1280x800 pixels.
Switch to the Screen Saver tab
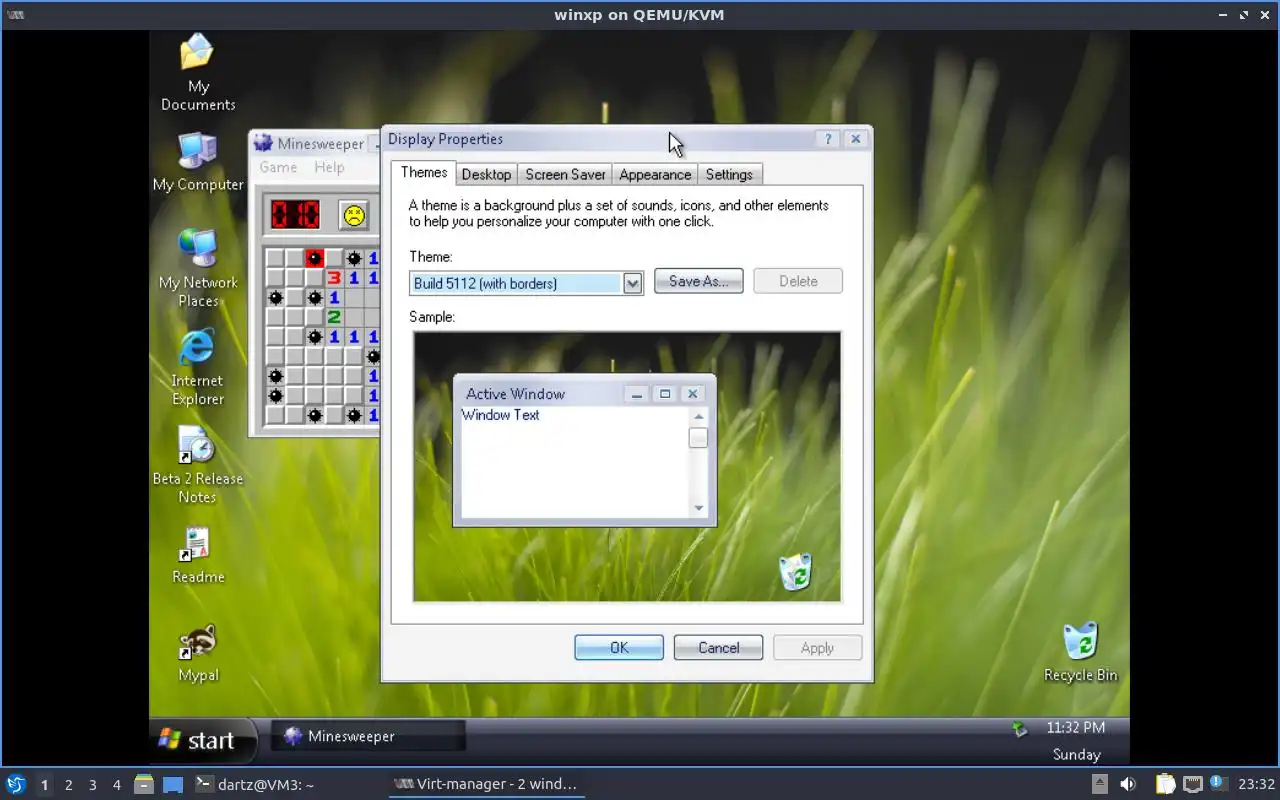(x=565, y=174)
